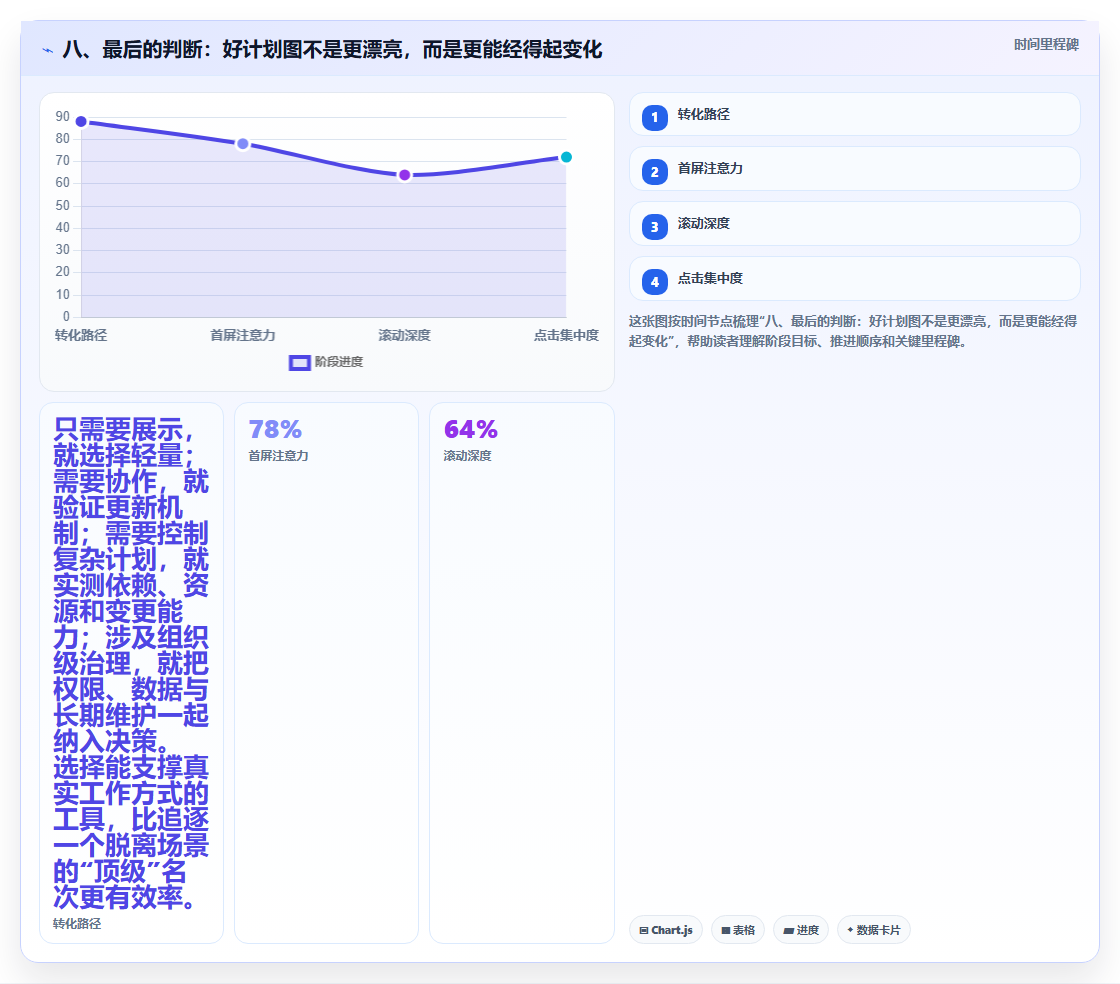
Task: Click the description paragraph starting 这张图按时间节点梳理
Action: coord(853,331)
